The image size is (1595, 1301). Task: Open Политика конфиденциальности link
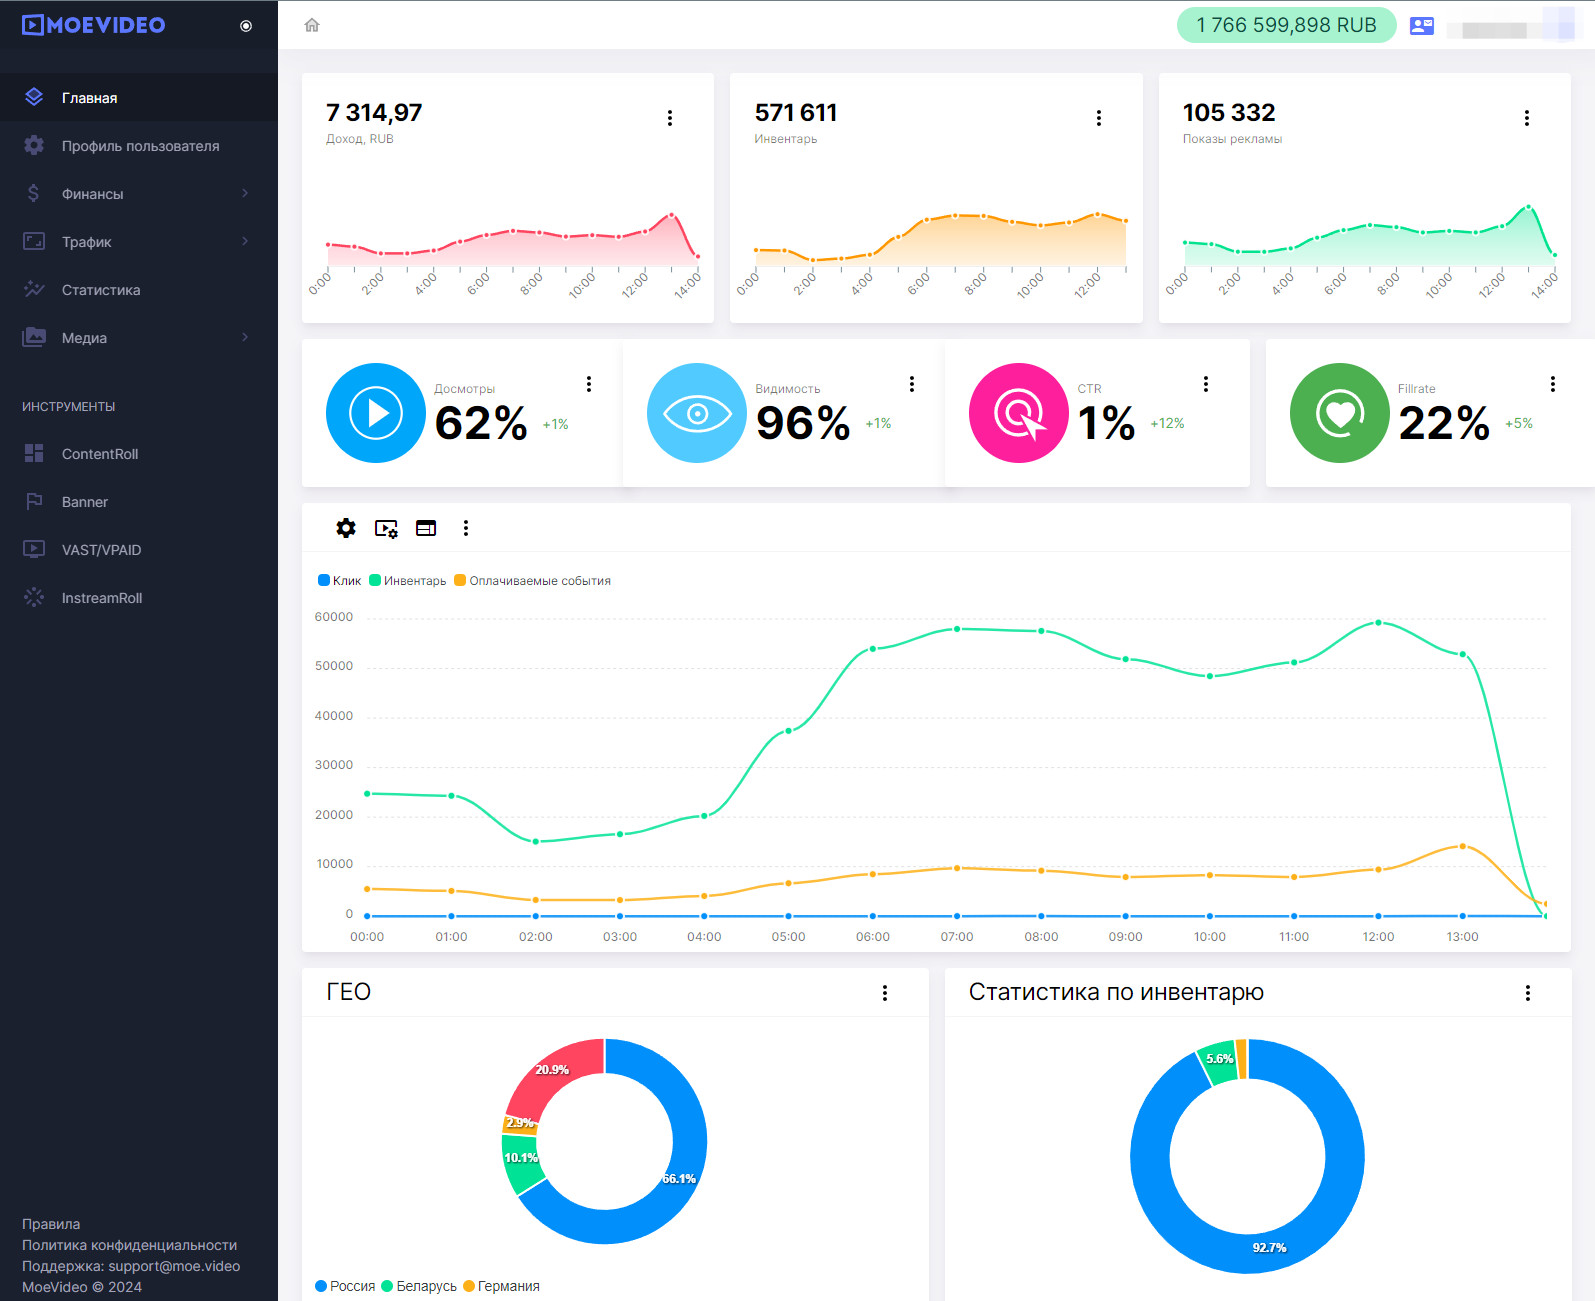pyautogui.click(x=130, y=1245)
